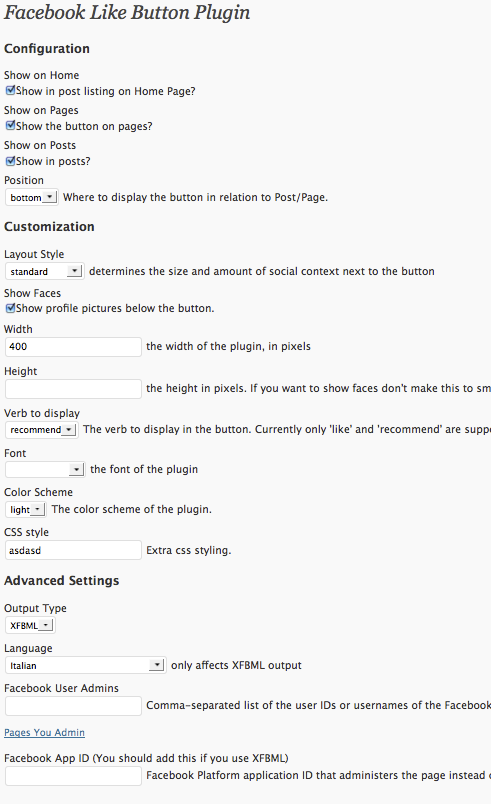491x804 pixels.
Task: Toggle Show the button on pages checkbox
Action: (x=10, y=126)
